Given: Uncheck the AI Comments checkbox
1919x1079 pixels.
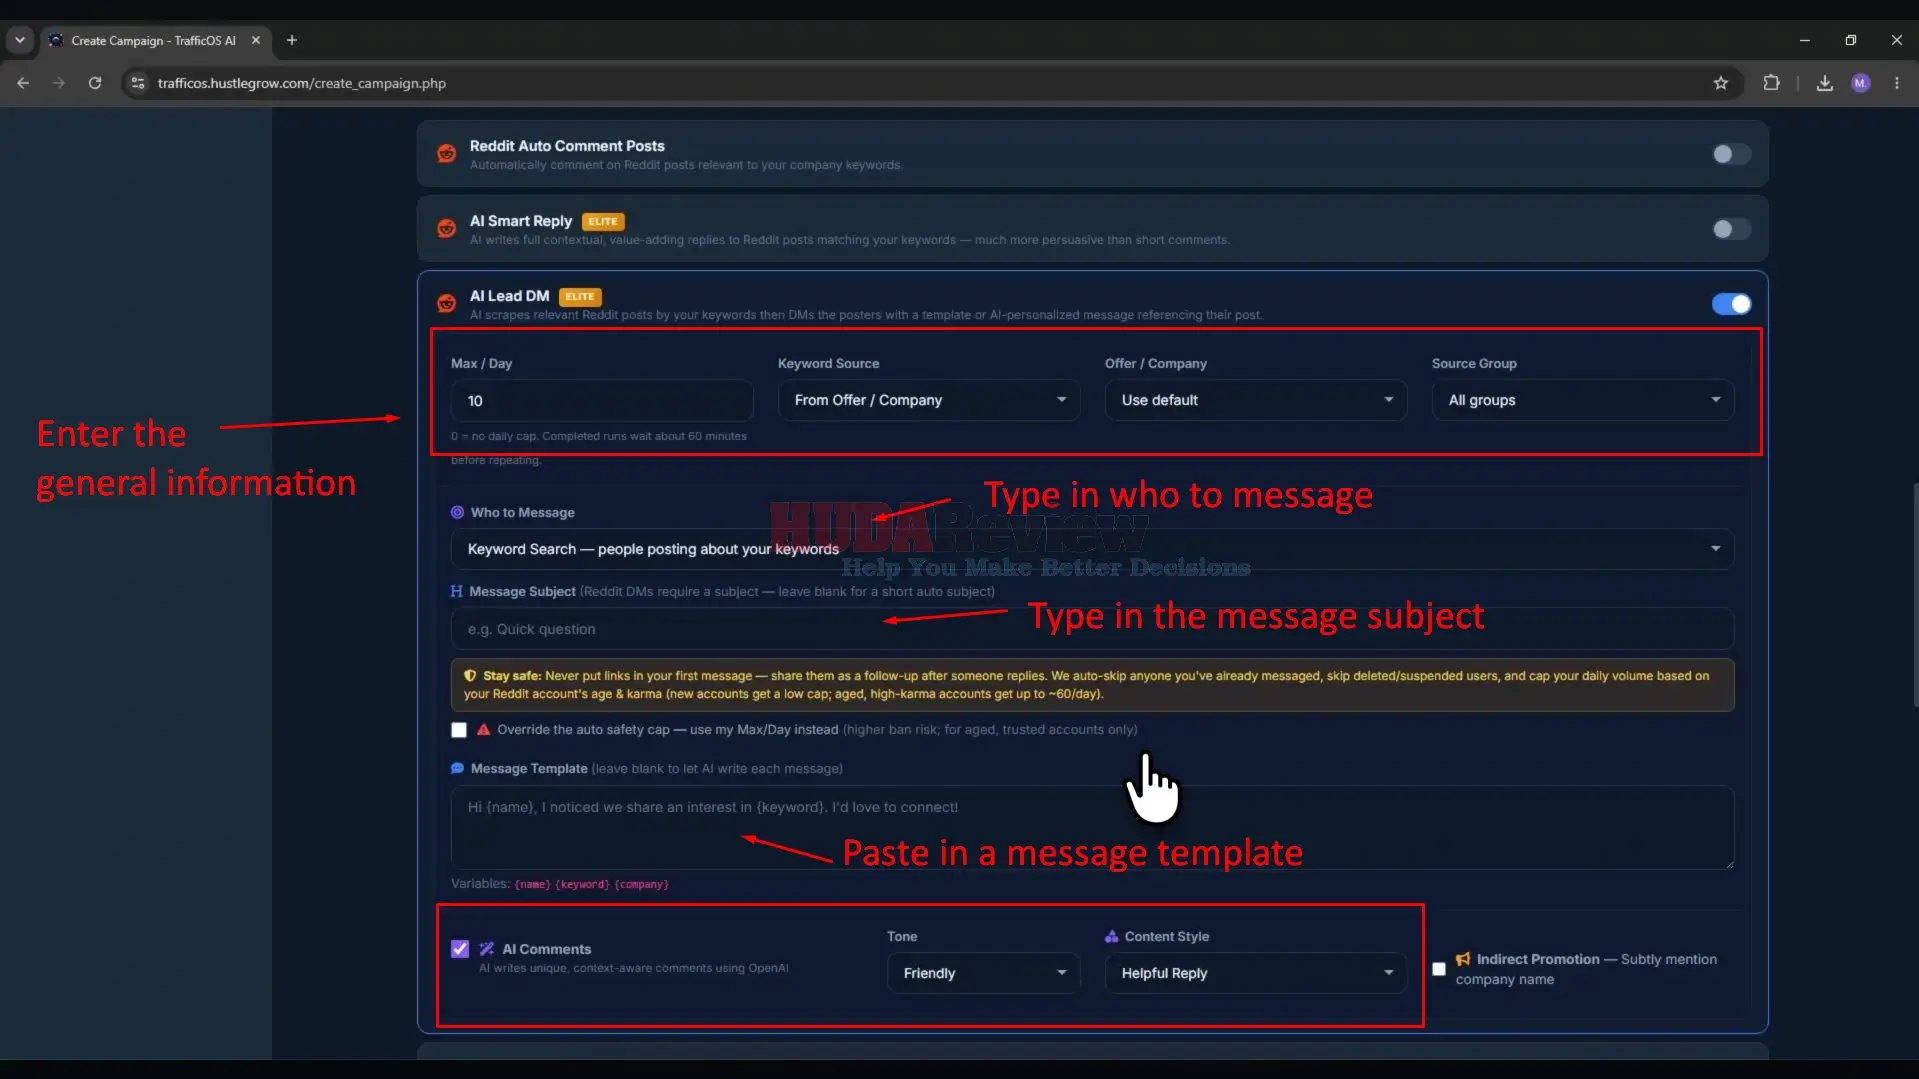Looking at the screenshot, I should coord(460,949).
